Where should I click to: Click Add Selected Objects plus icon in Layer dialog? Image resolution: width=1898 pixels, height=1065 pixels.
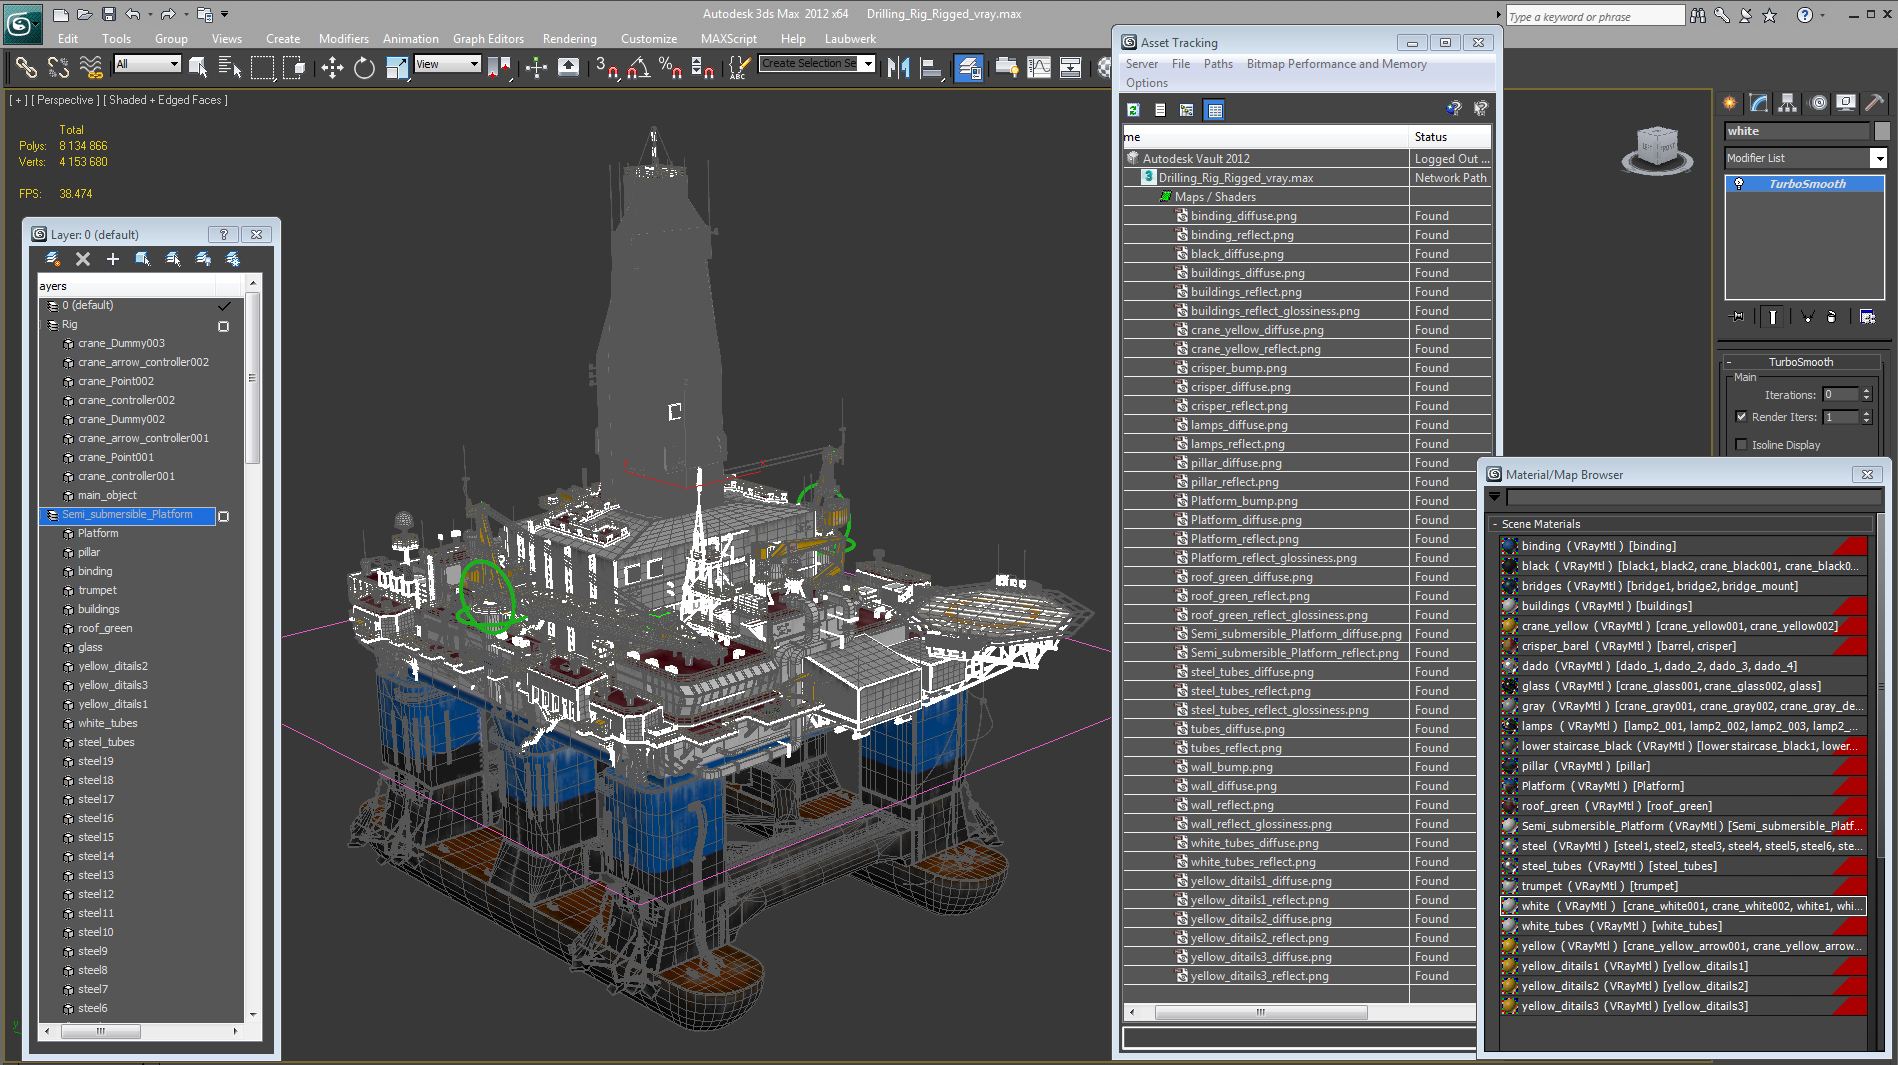[113, 259]
